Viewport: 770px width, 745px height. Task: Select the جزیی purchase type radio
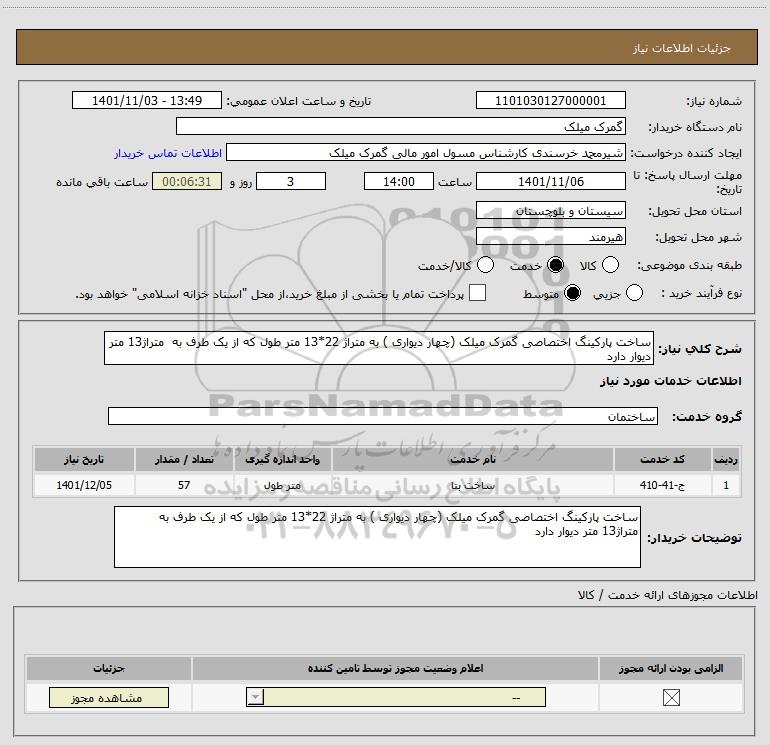point(634,293)
